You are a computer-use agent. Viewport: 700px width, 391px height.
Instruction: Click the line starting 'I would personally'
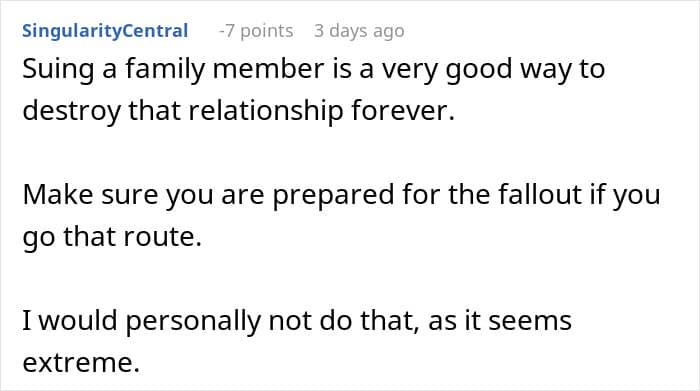coord(297,321)
